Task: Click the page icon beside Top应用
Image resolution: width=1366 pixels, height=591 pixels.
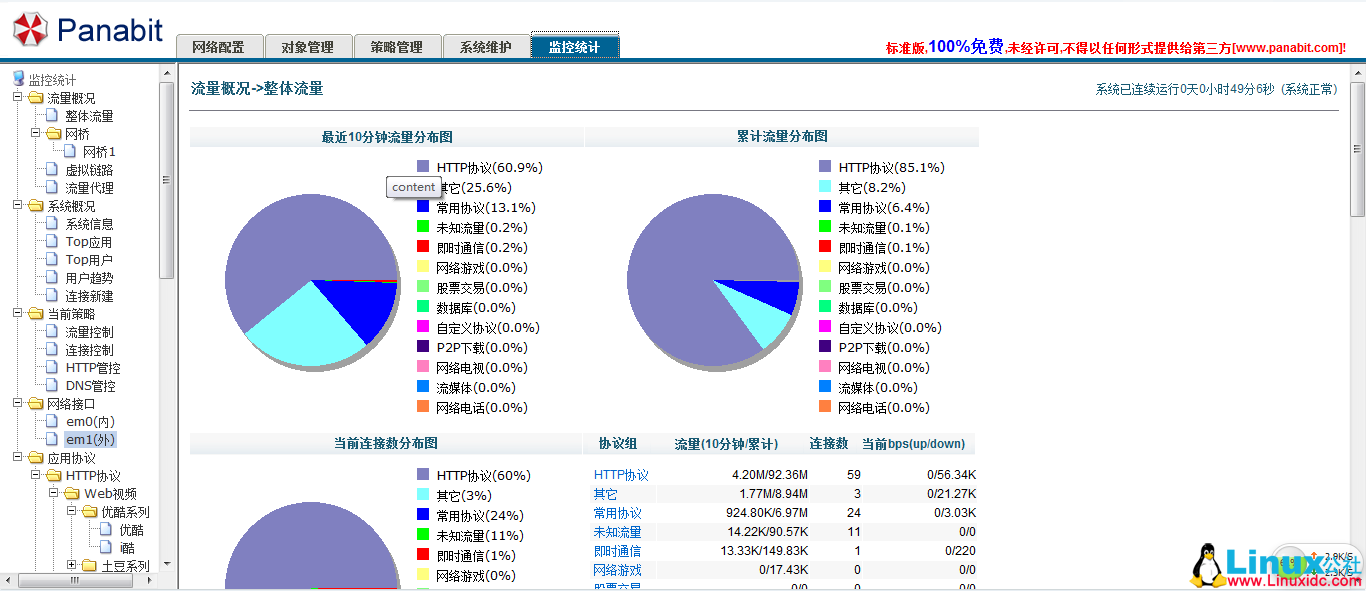Action: pos(53,242)
